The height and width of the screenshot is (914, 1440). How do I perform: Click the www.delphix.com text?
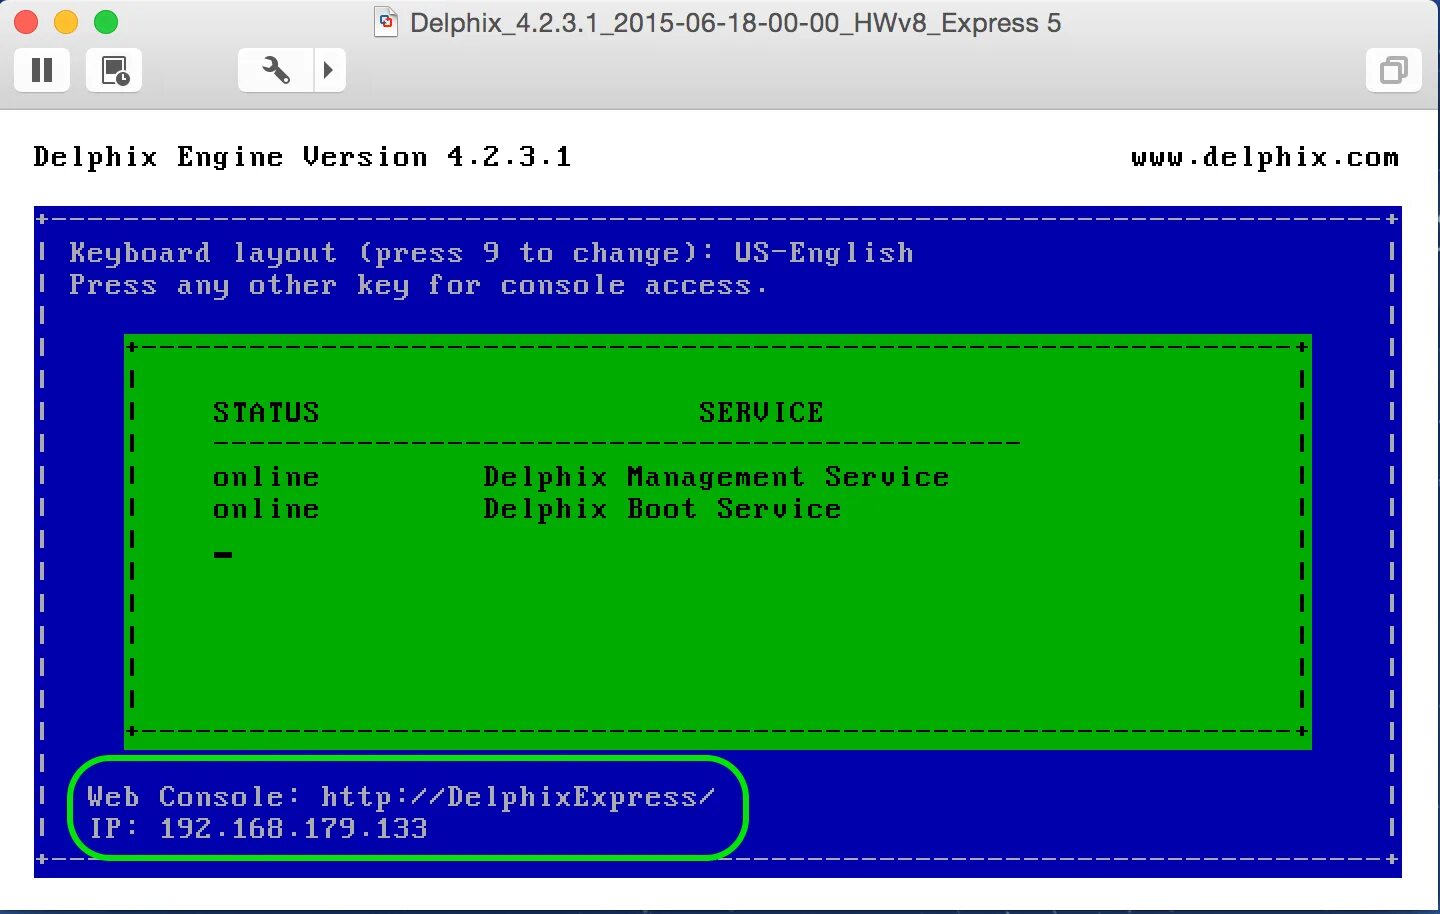(1265, 157)
